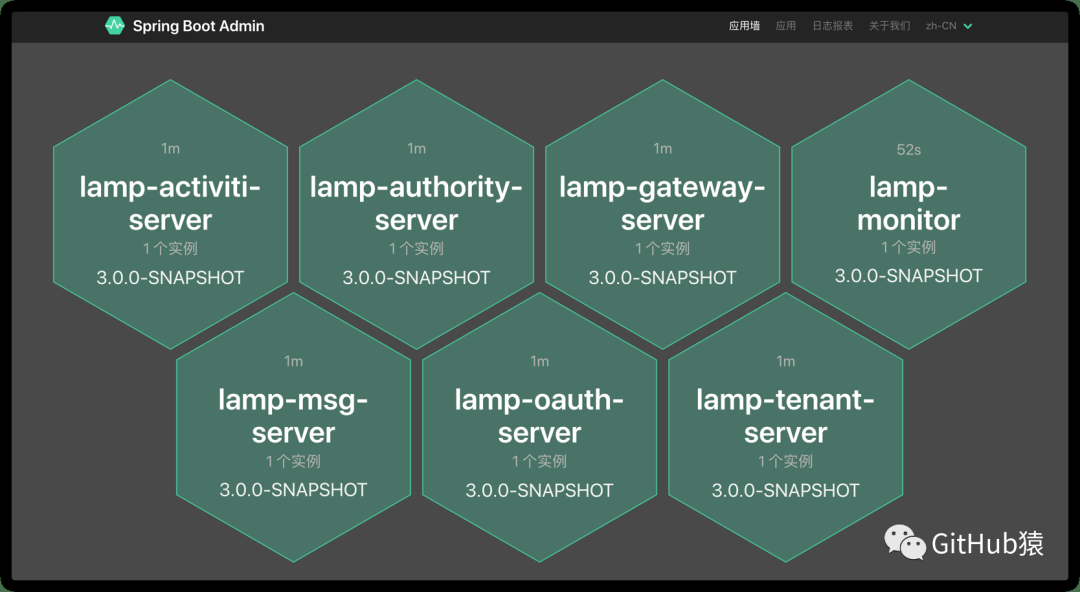Viewport: 1080px width, 592px height.
Task: Click the chevron next to zh-CN
Action: click(968, 26)
